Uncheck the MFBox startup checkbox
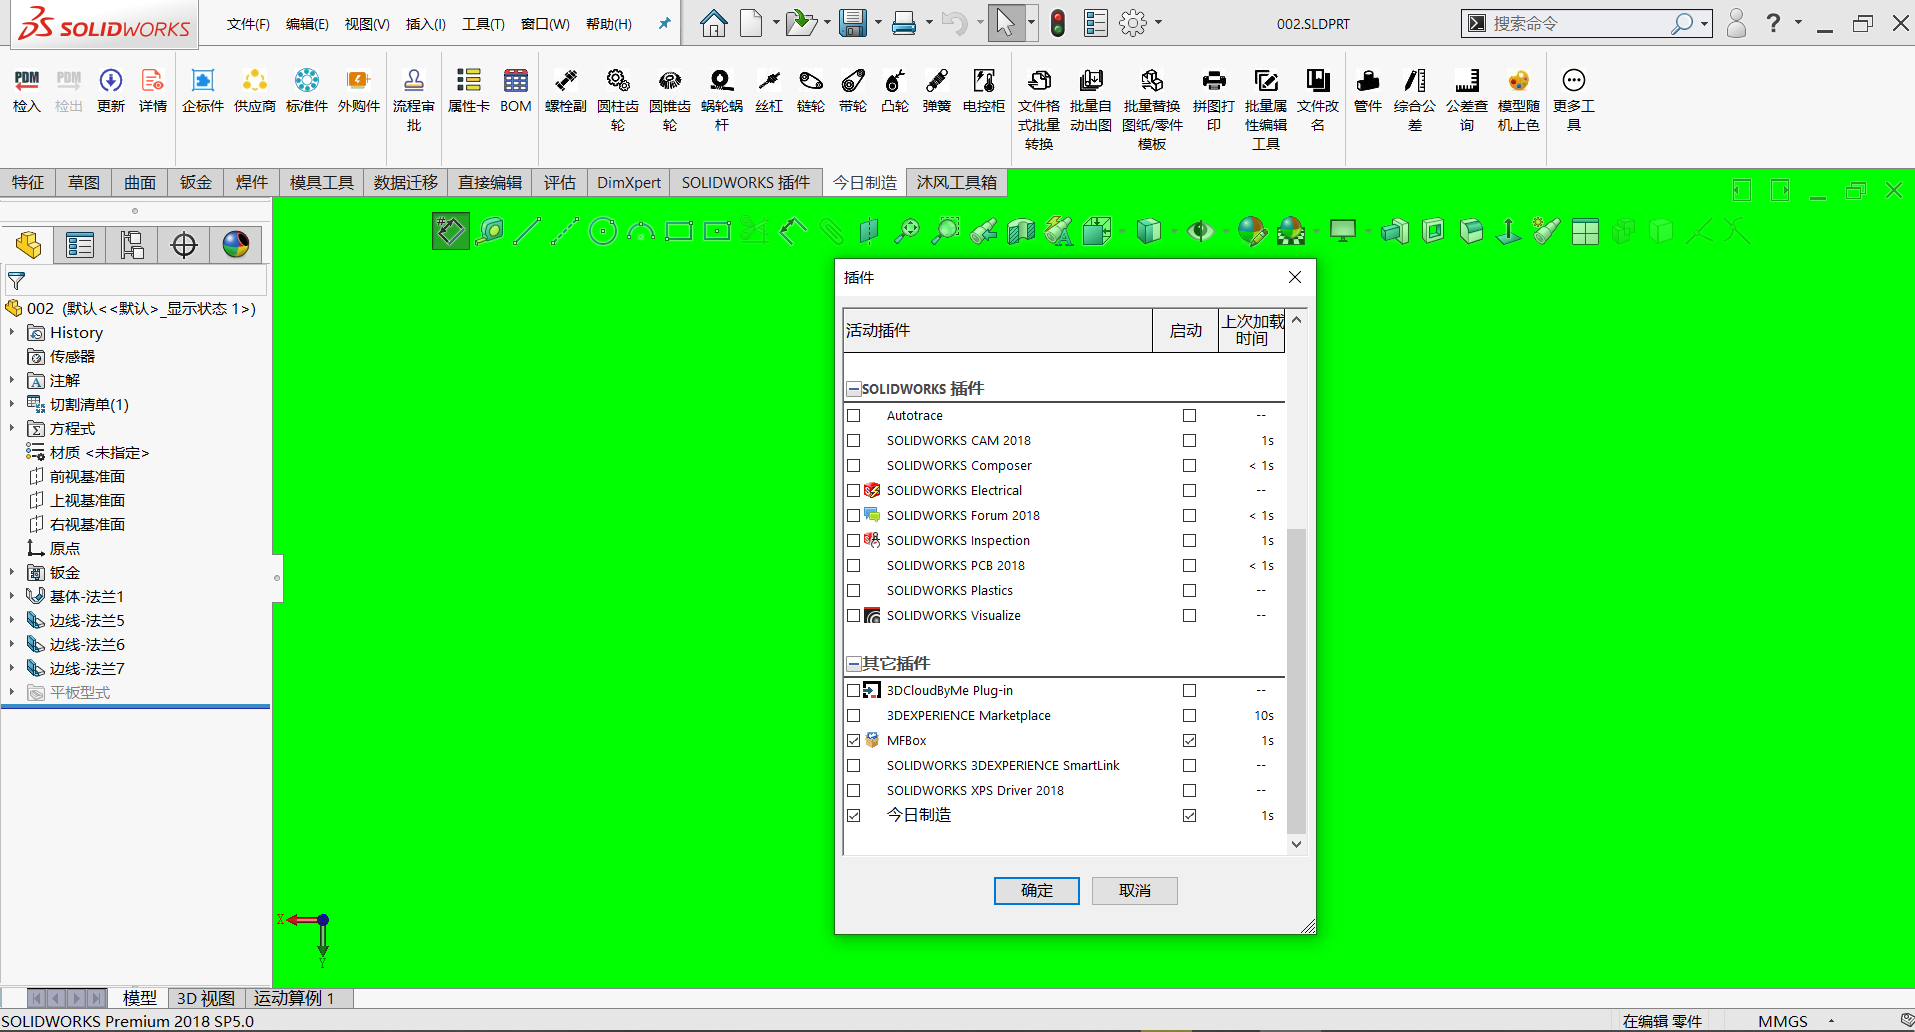This screenshot has height=1032, width=1915. pos(1189,741)
